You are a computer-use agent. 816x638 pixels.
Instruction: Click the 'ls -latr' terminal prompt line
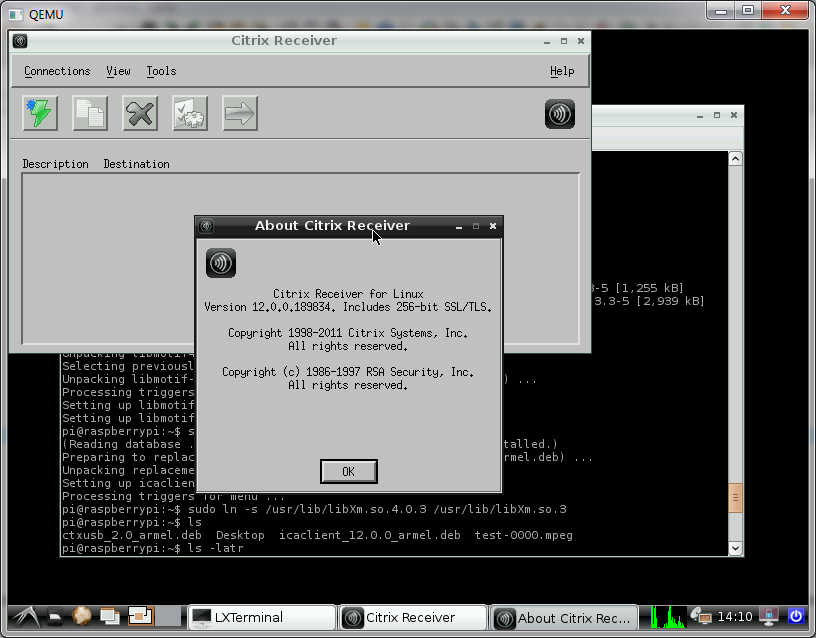point(152,548)
